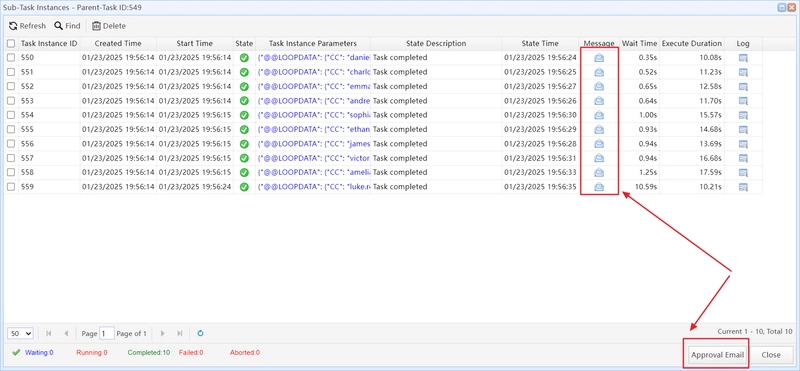The width and height of the screenshot is (800, 371).
Task: Open message icon for task 558
Action: coord(599,172)
